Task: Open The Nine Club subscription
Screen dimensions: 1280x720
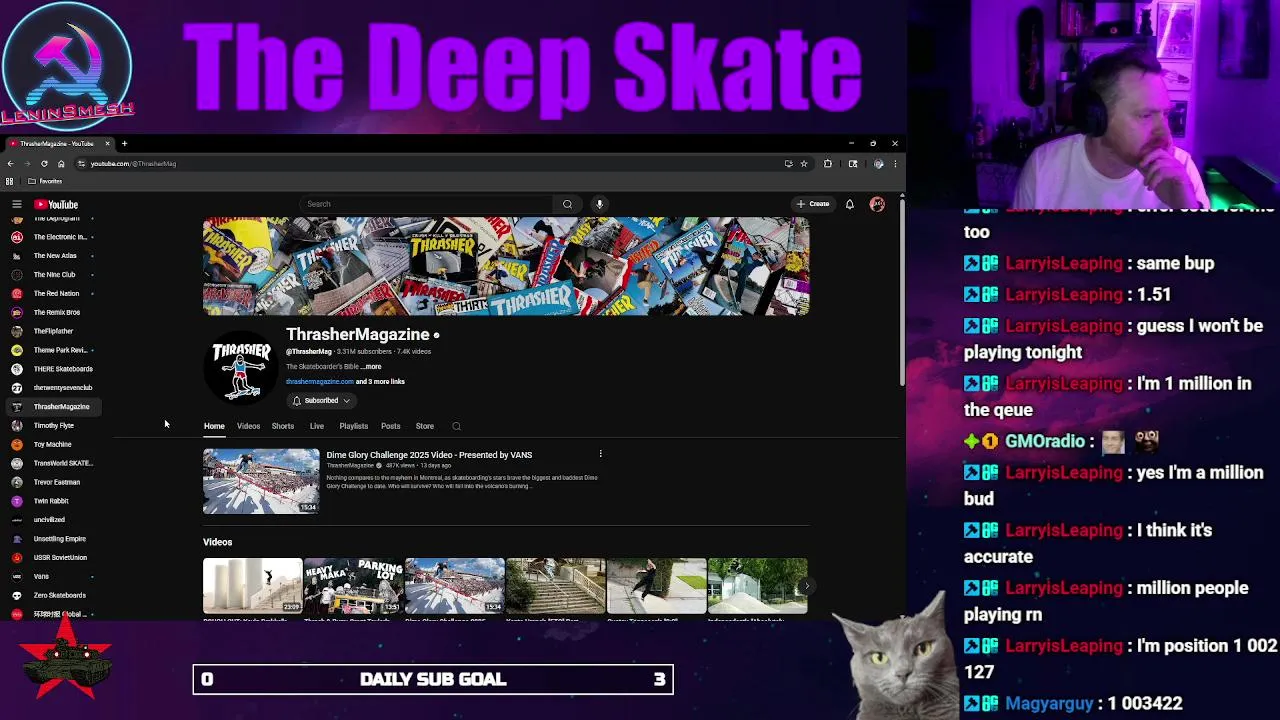Action: [56, 275]
